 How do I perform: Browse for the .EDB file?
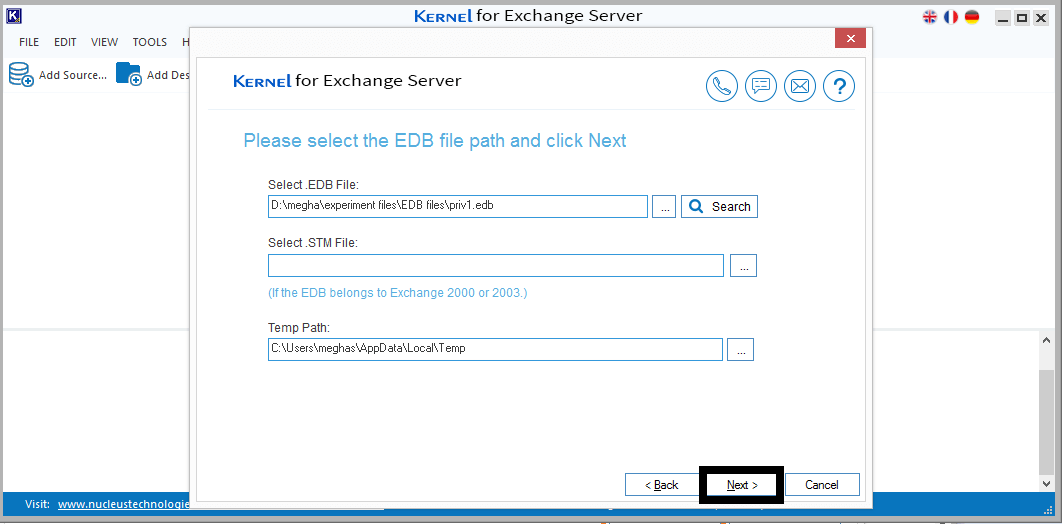pos(664,206)
